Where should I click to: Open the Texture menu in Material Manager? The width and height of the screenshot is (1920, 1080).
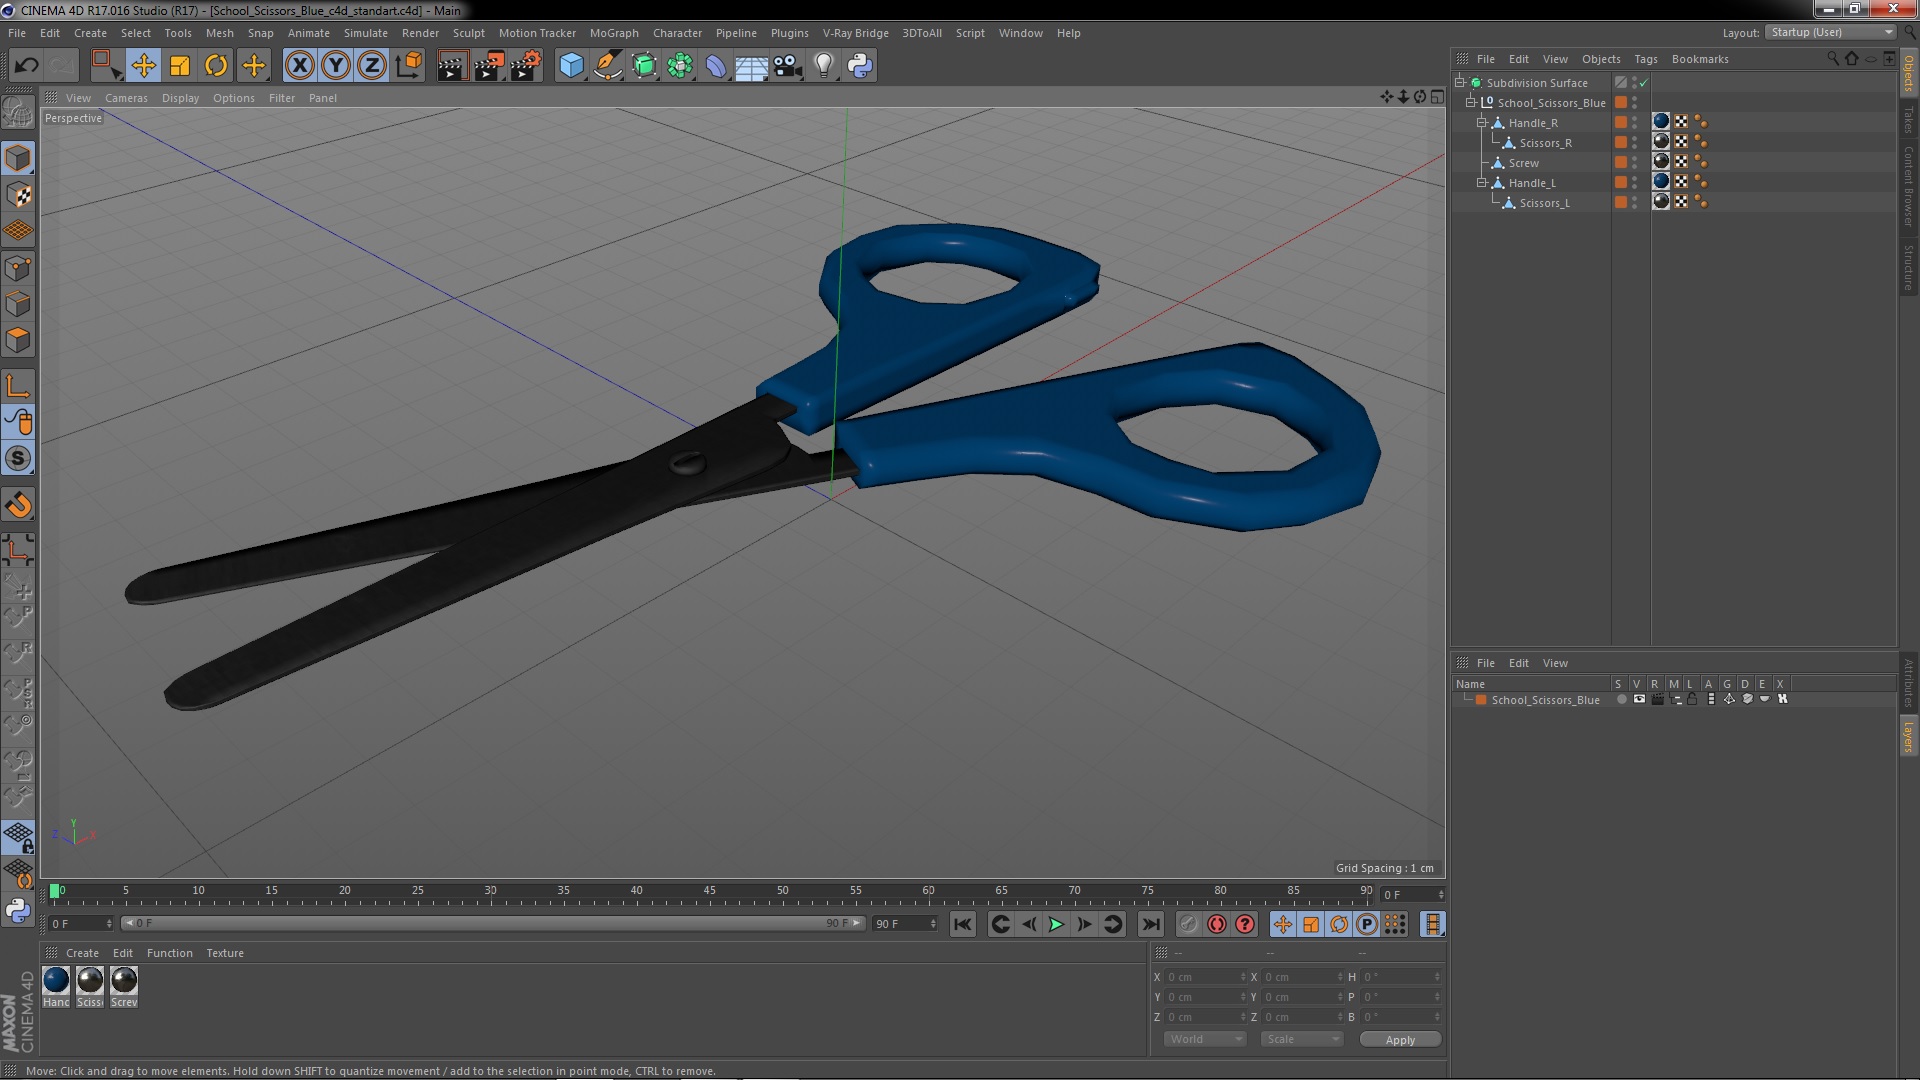click(225, 953)
